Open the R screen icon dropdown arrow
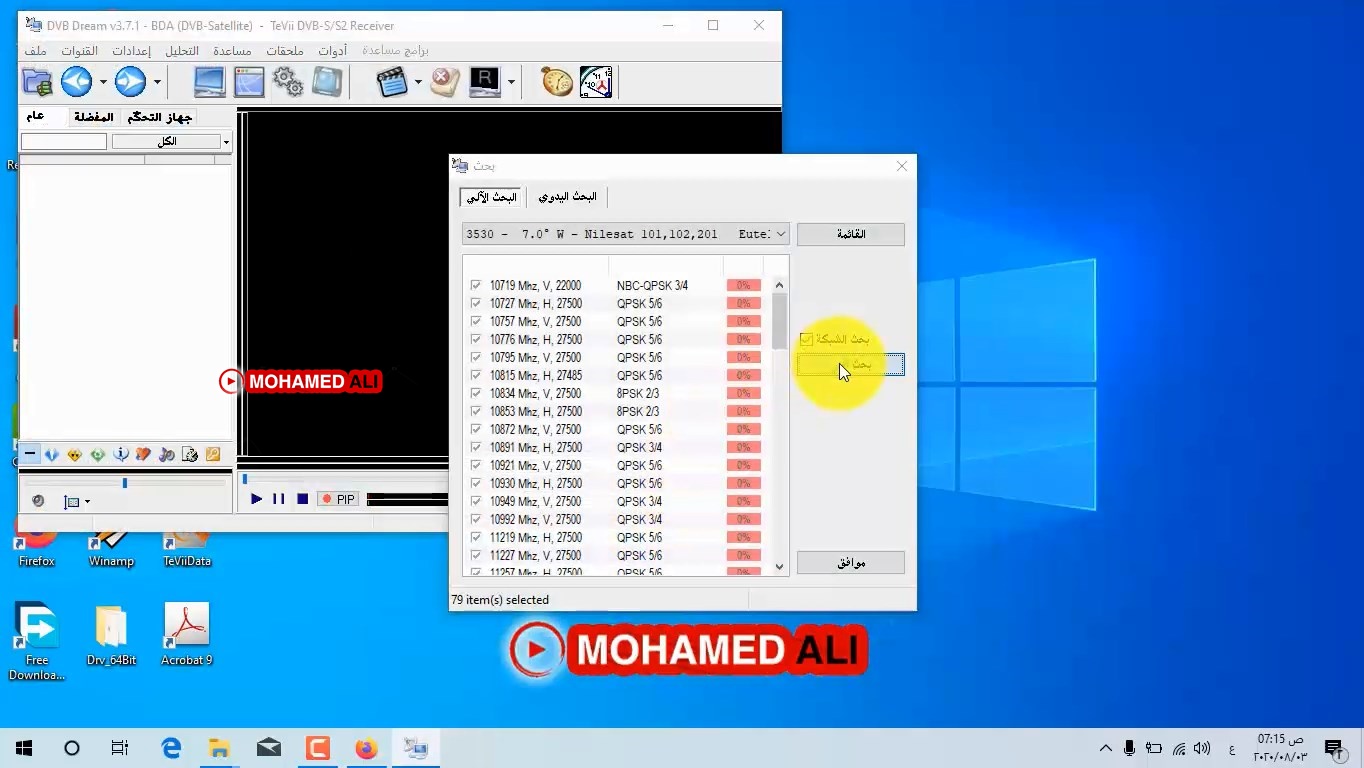This screenshot has width=1364, height=768. tap(511, 82)
